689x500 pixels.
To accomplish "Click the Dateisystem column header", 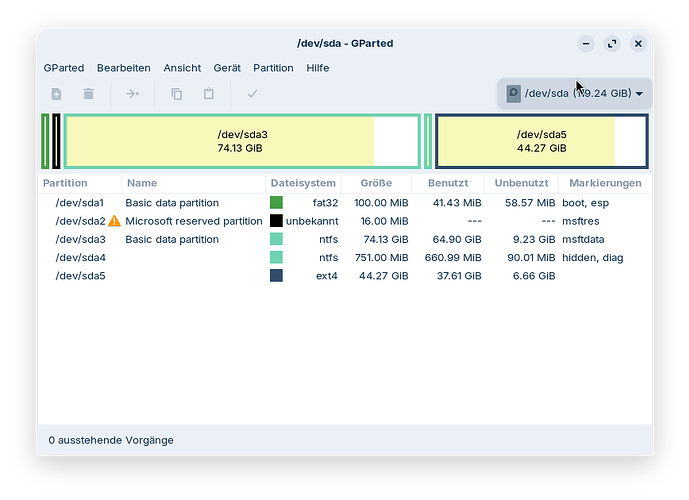I will (303, 183).
